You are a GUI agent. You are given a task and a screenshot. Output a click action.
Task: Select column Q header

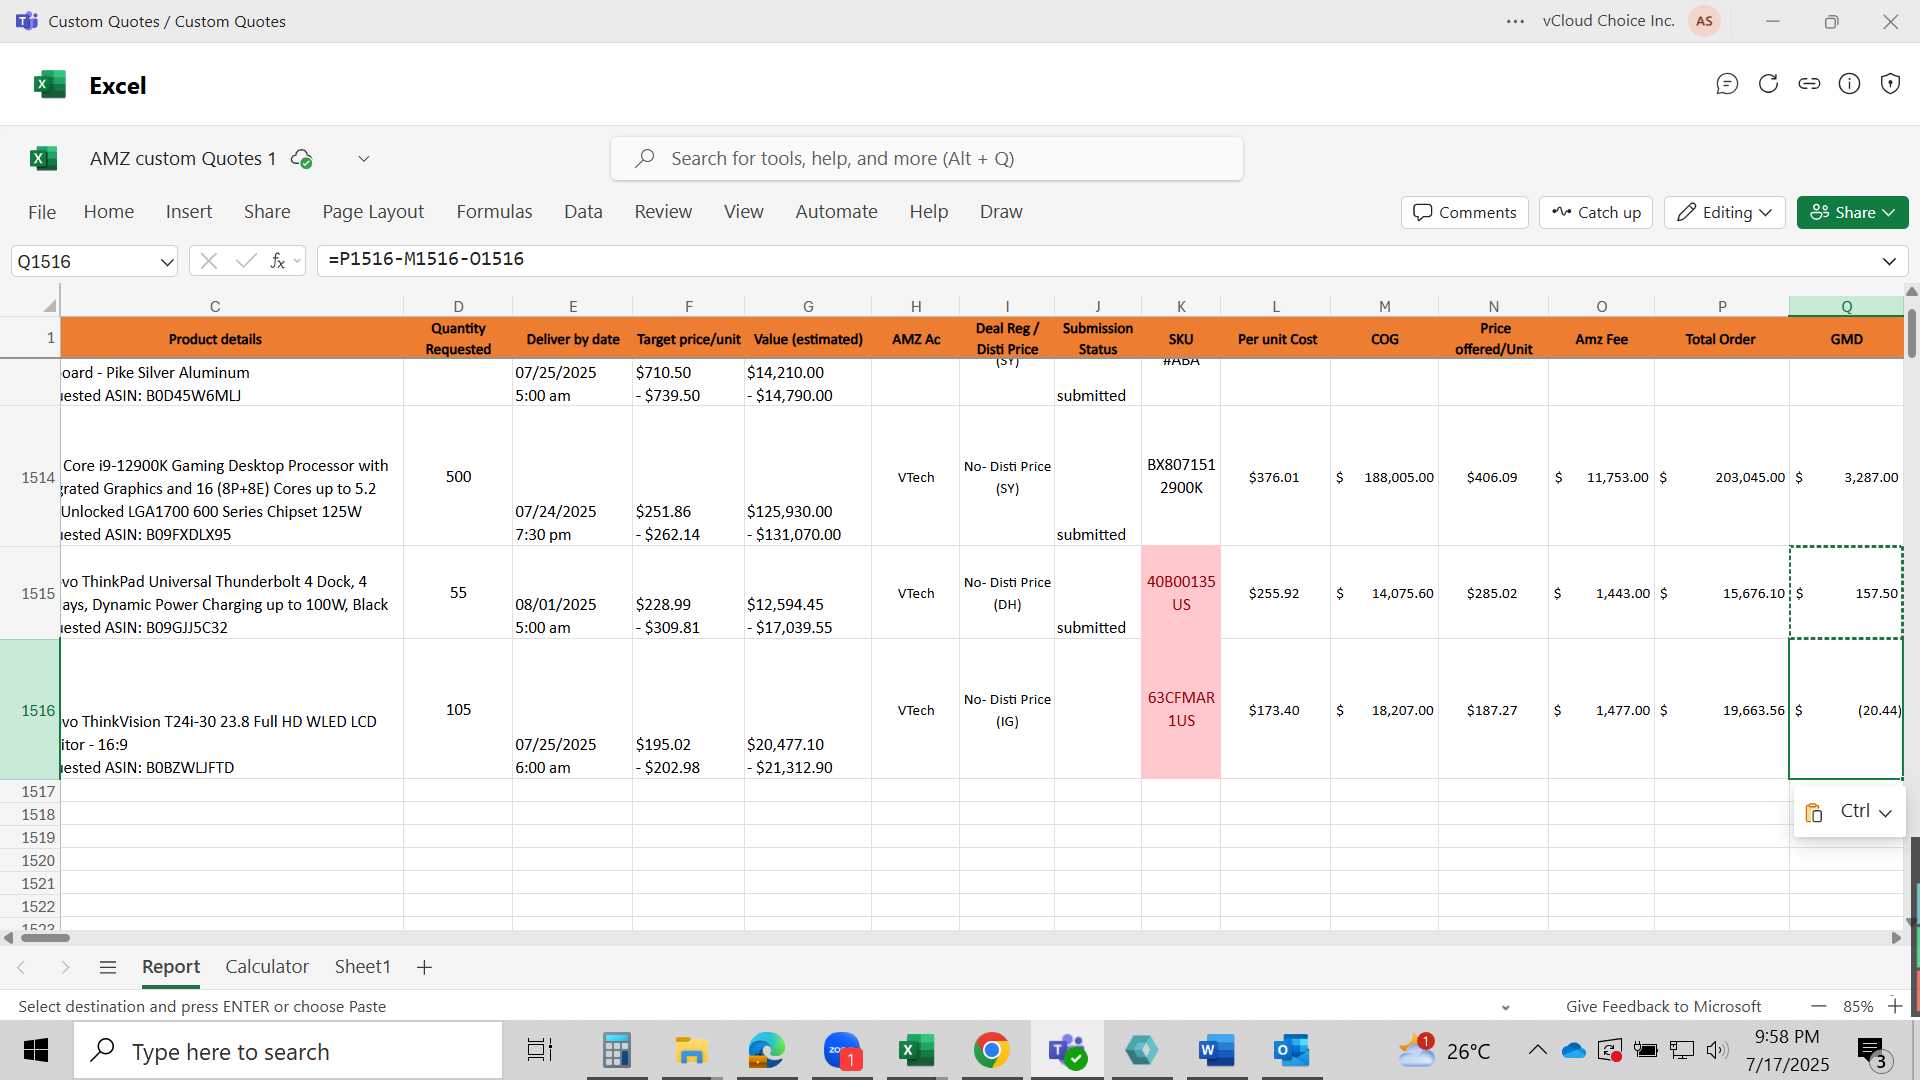coord(1846,306)
